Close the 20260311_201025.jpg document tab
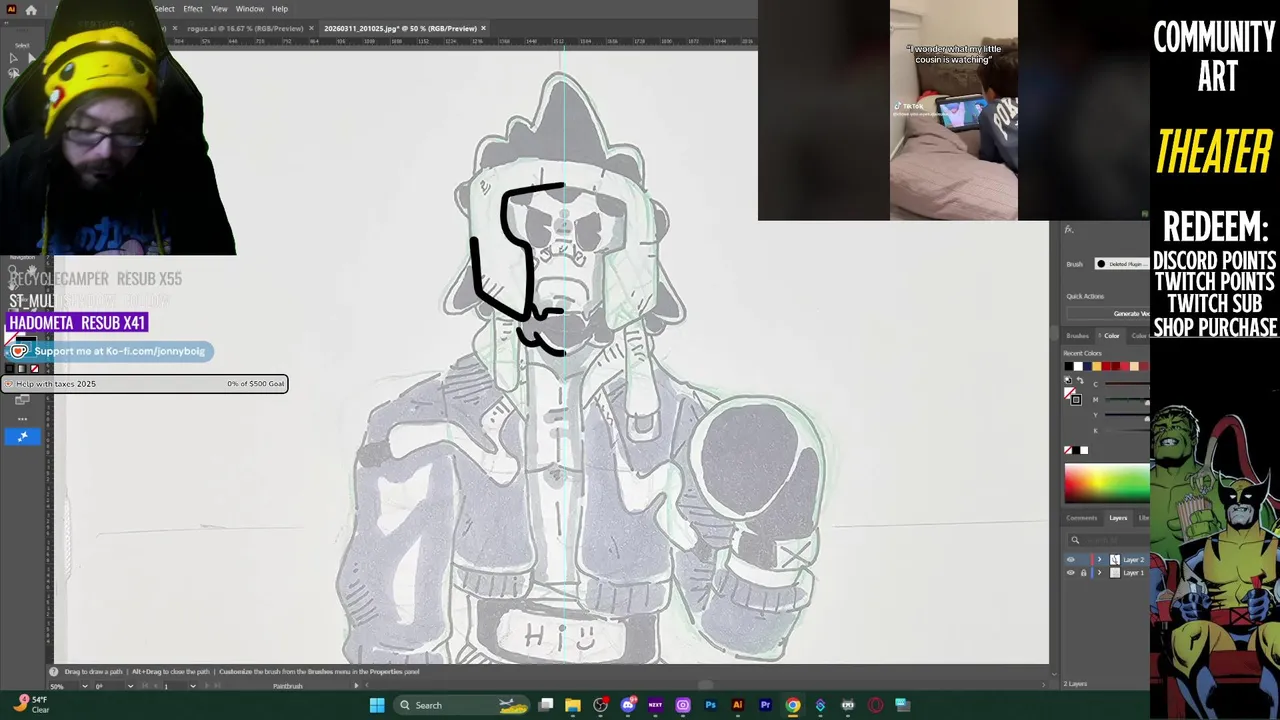 pyautogui.click(x=484, y=28)
